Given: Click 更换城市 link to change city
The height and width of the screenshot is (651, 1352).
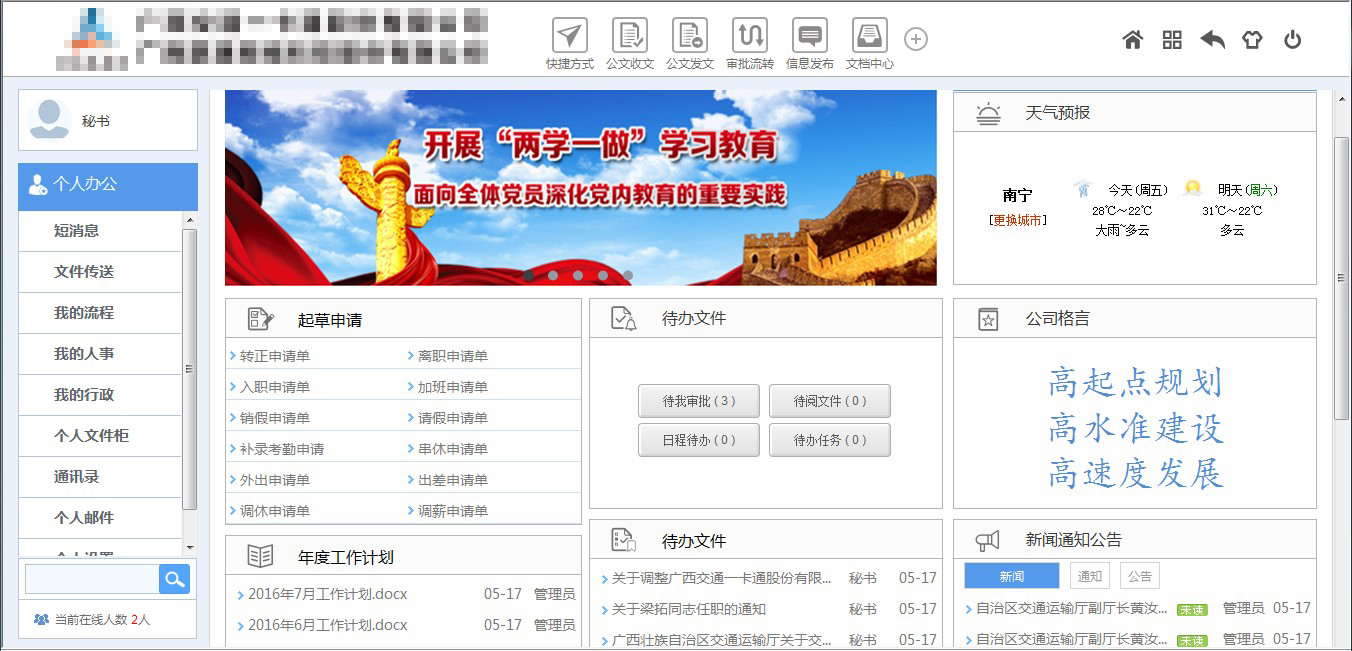Looking at the screenshot, I should (x=1017, y=220).
